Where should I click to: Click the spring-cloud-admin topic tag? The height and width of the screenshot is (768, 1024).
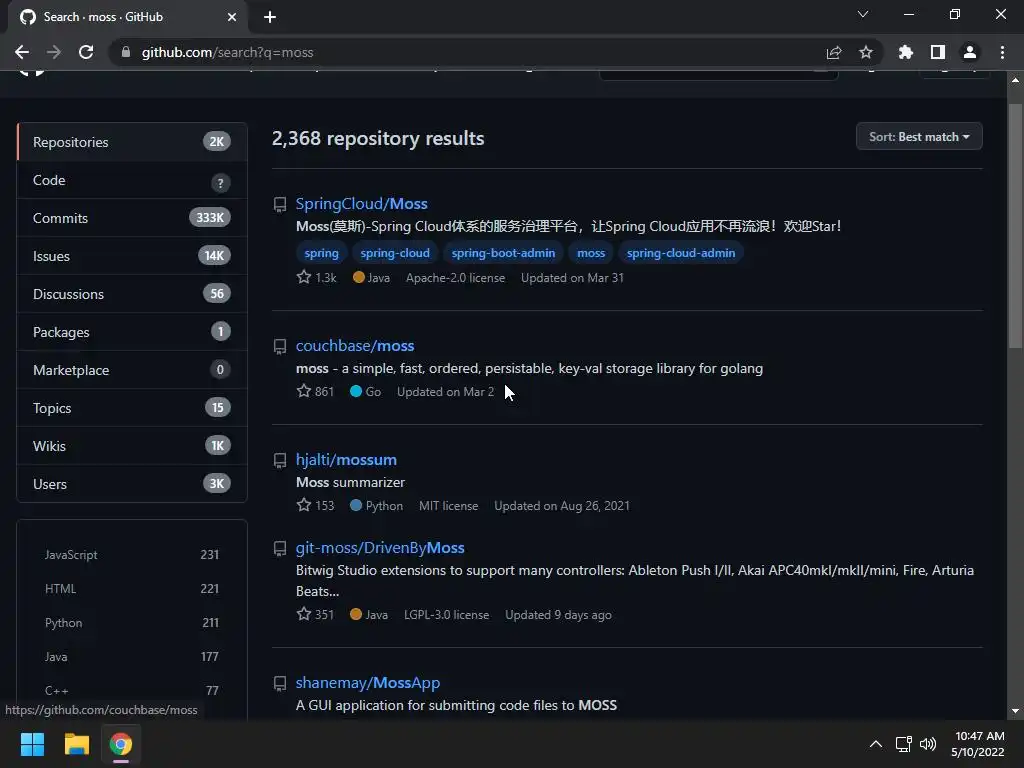(x=680, y=253)
